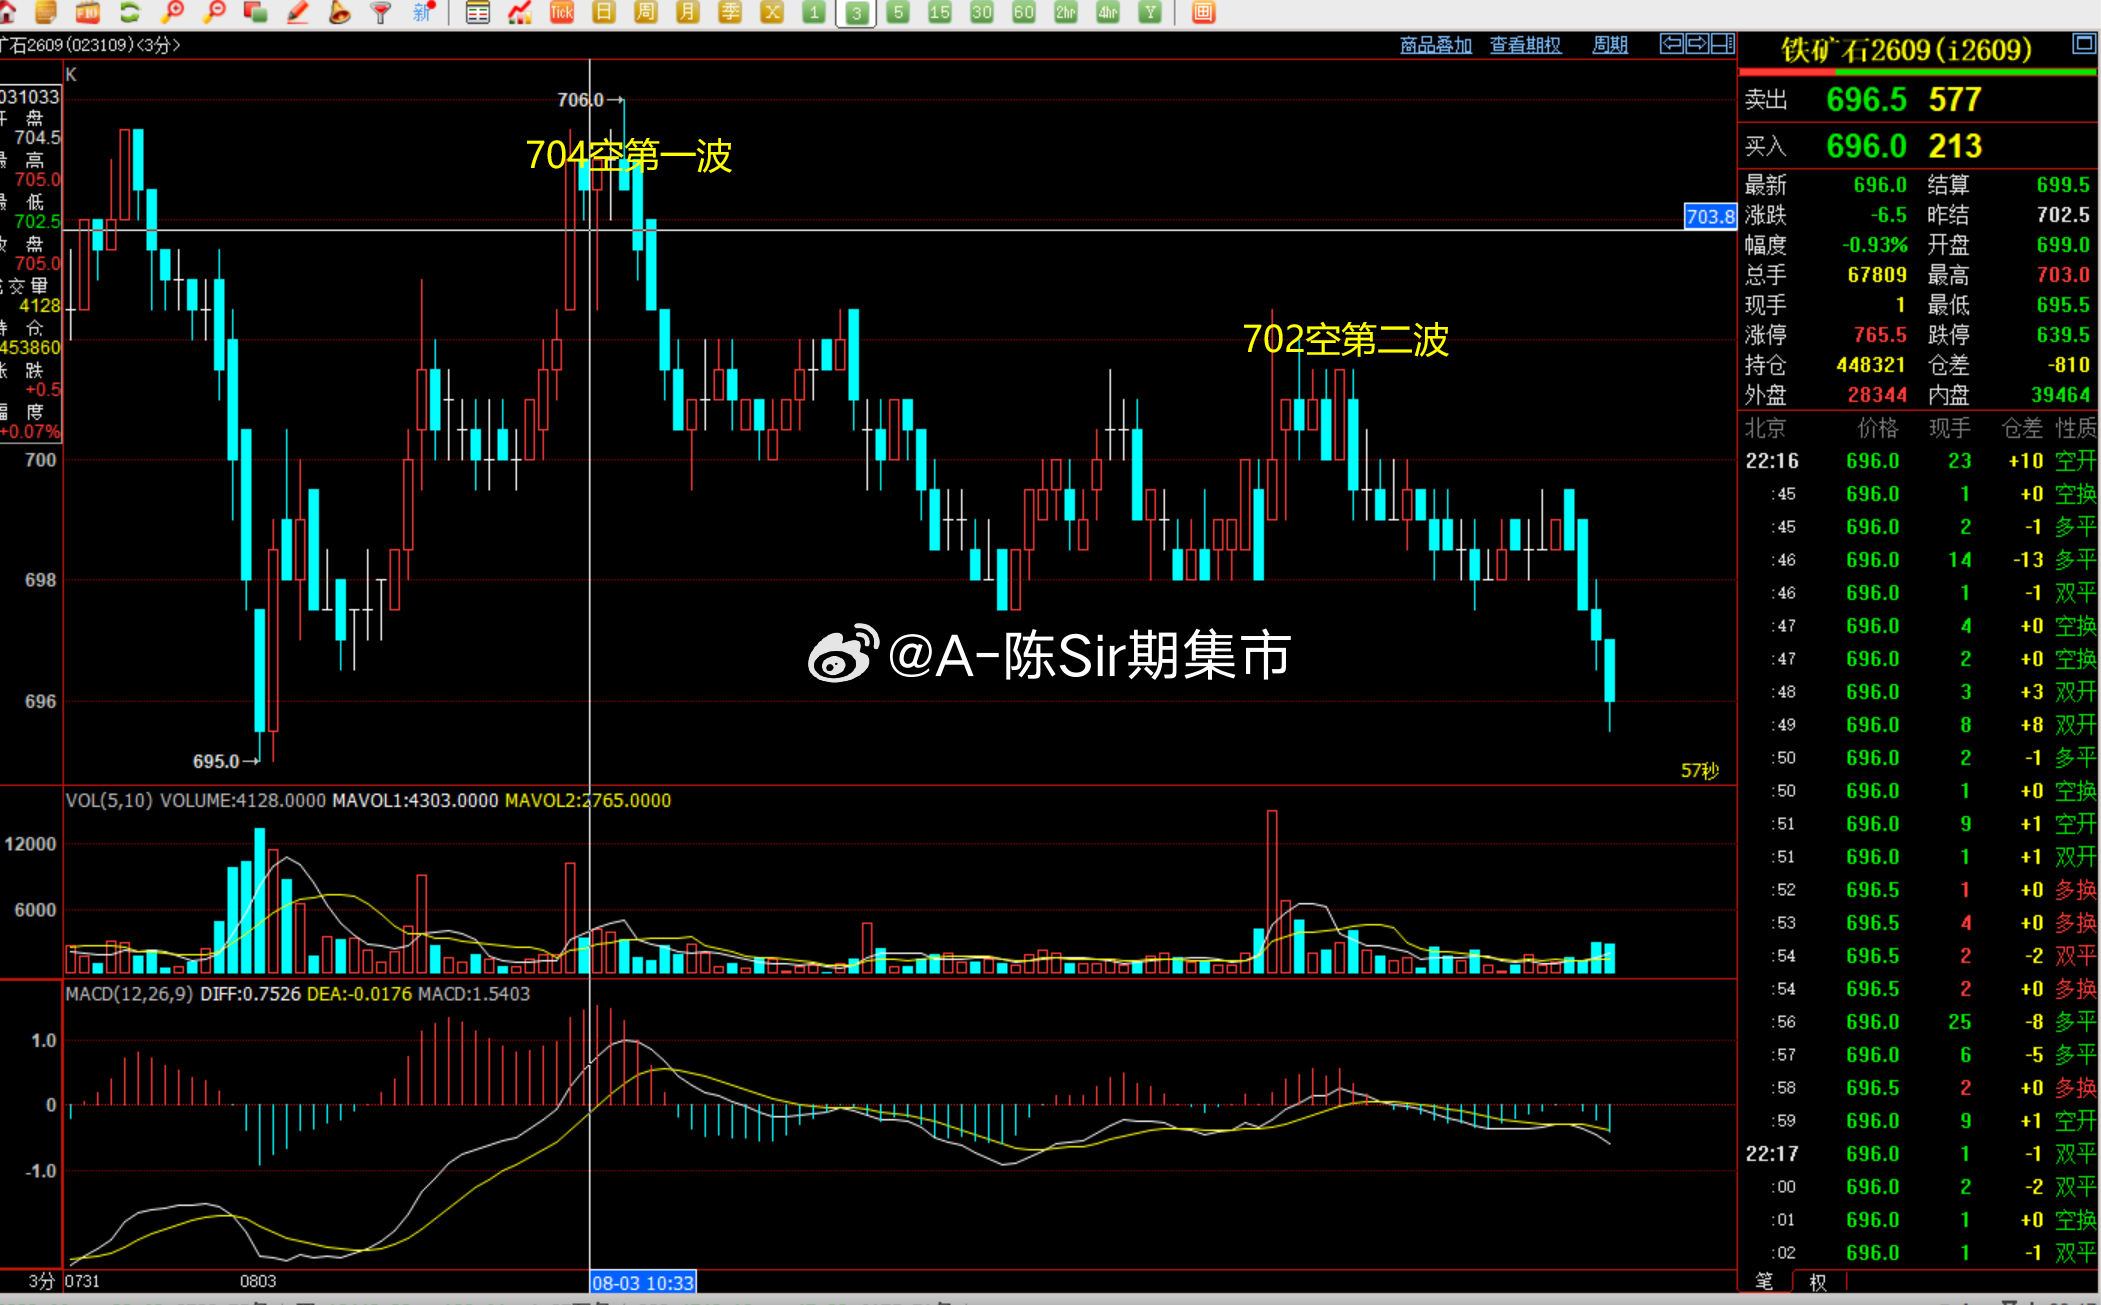Select the 15-minute period button

tap(940, 12)
